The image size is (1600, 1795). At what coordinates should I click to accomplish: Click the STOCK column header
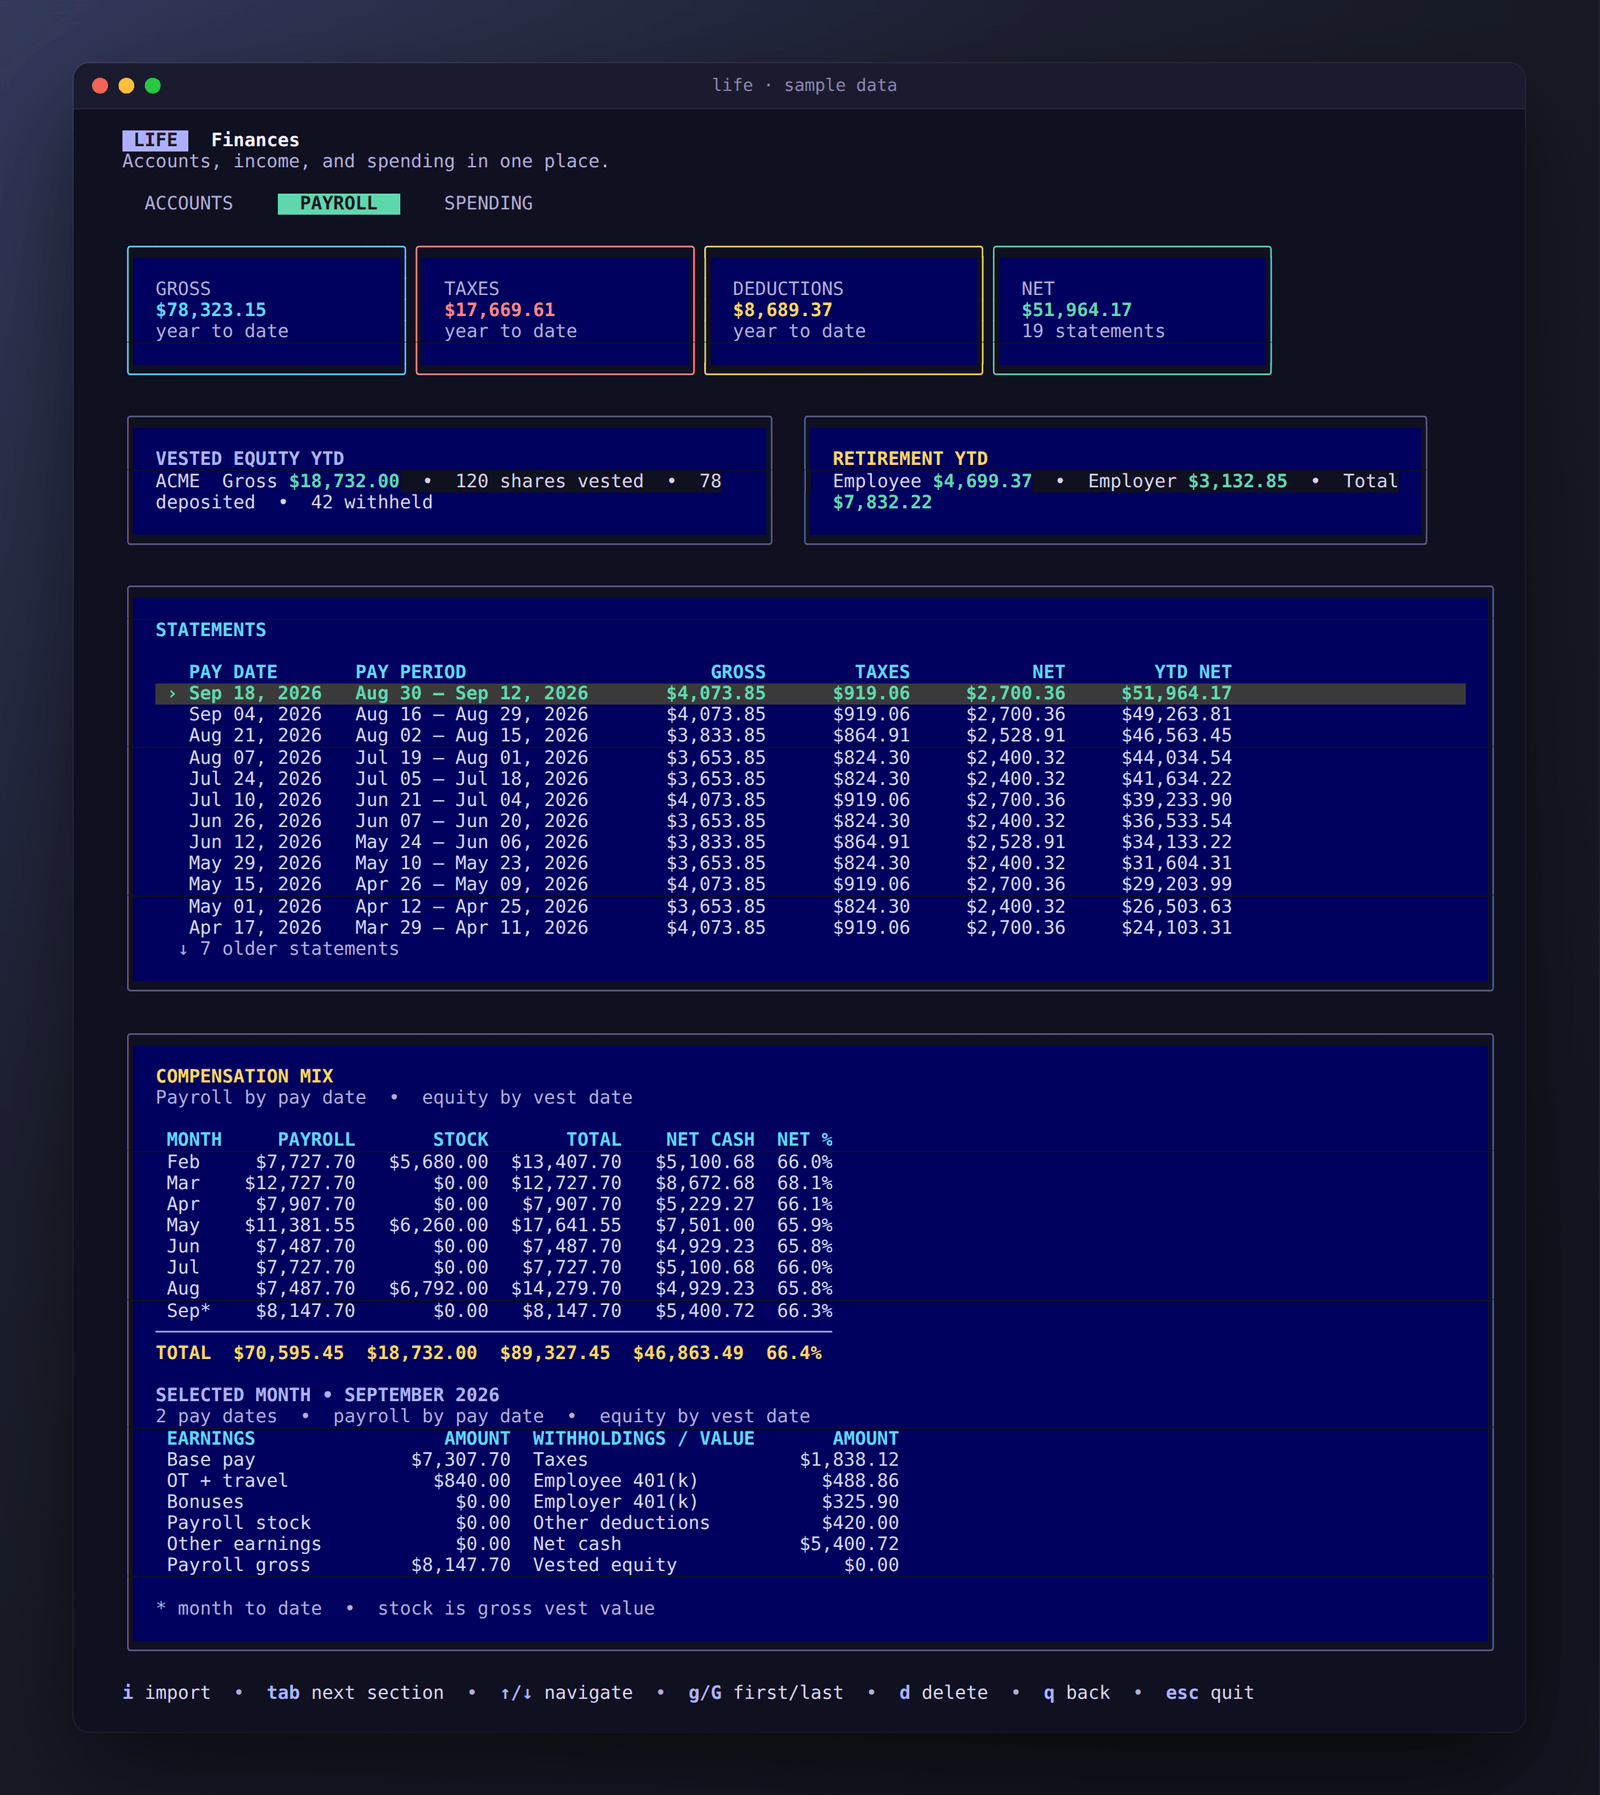(x=461, y=1140)
